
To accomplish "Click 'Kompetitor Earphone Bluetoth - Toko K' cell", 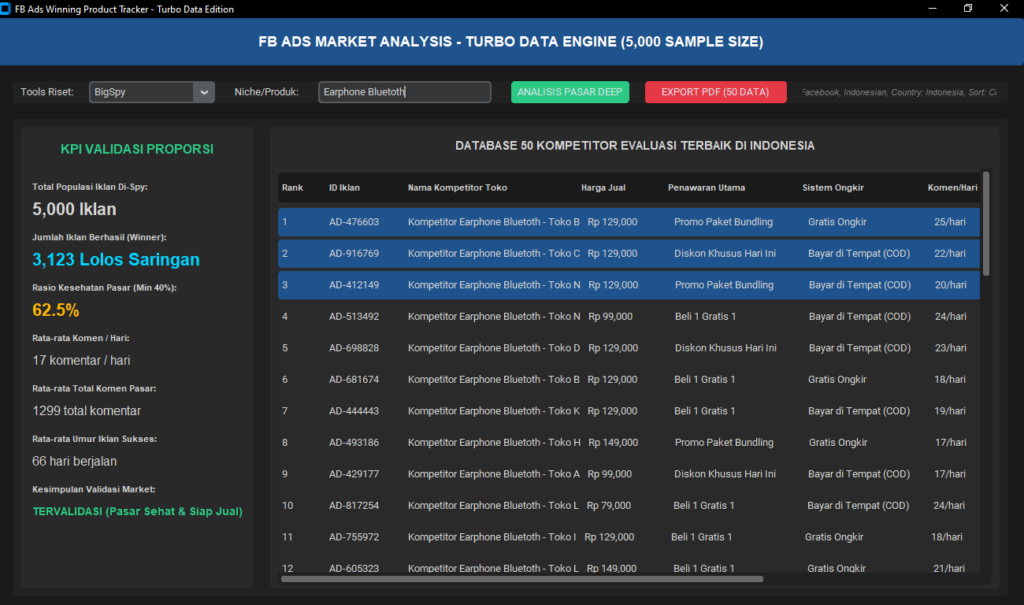I will (493, 411).
